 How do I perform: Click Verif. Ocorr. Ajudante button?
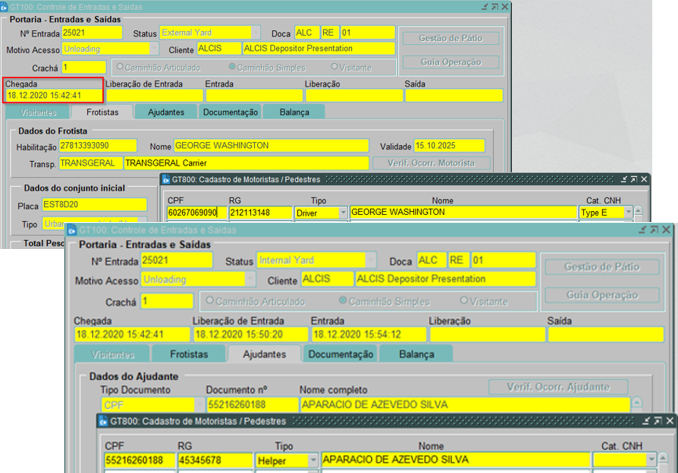(x=558, y=387)
